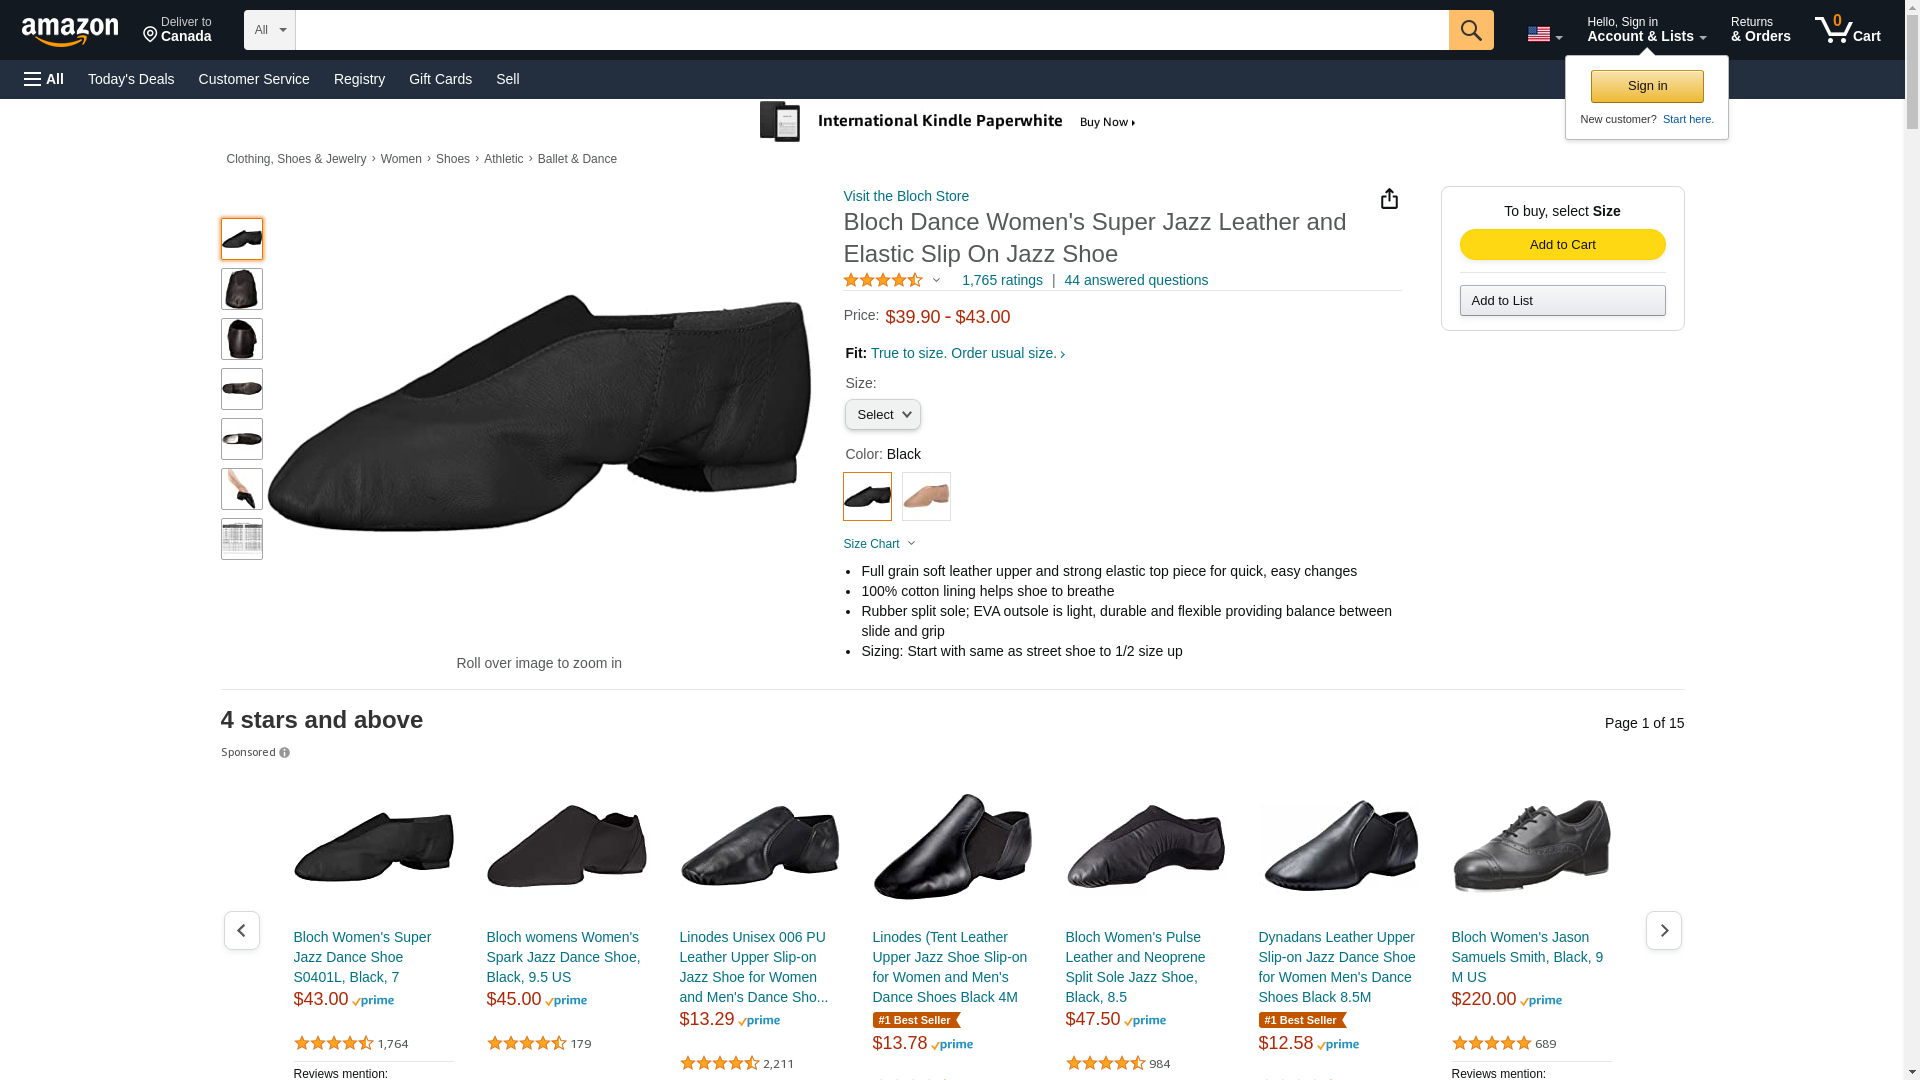Expand the Size Chart
Image resolution: width=1920 pixels, height=1080 pixels.
[x=879, y=544]
